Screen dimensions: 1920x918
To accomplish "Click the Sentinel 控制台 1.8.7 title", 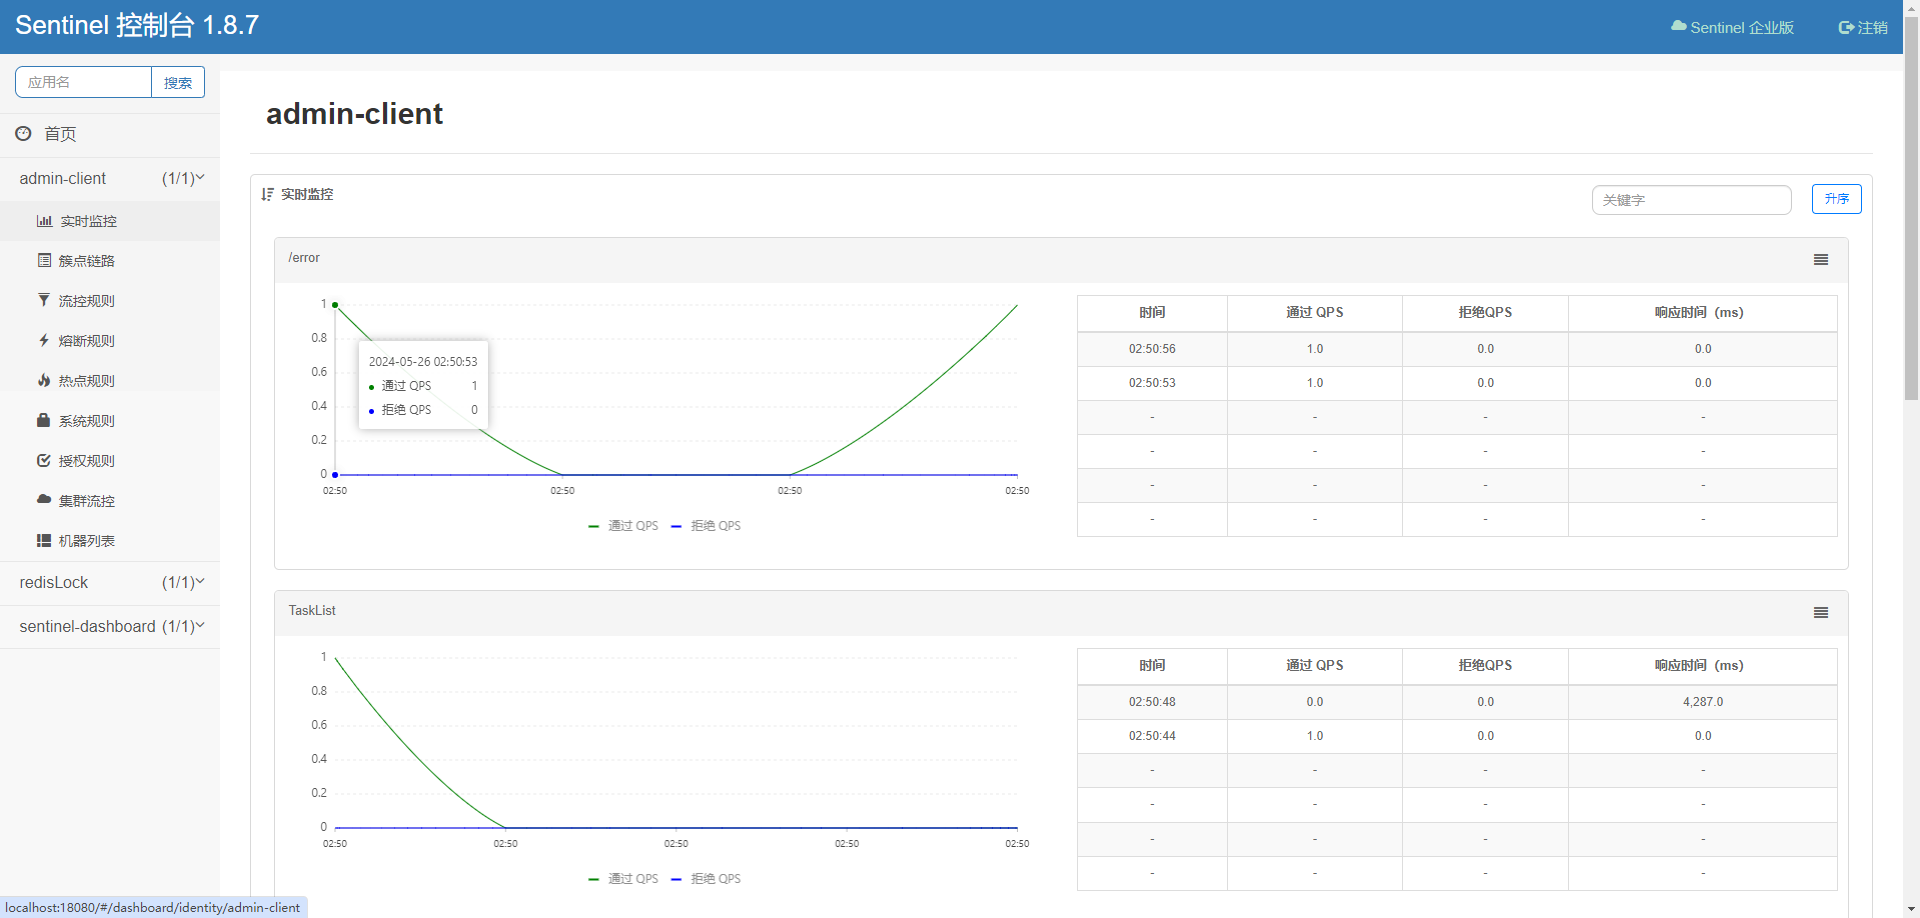I will click(x=137, y=25).
